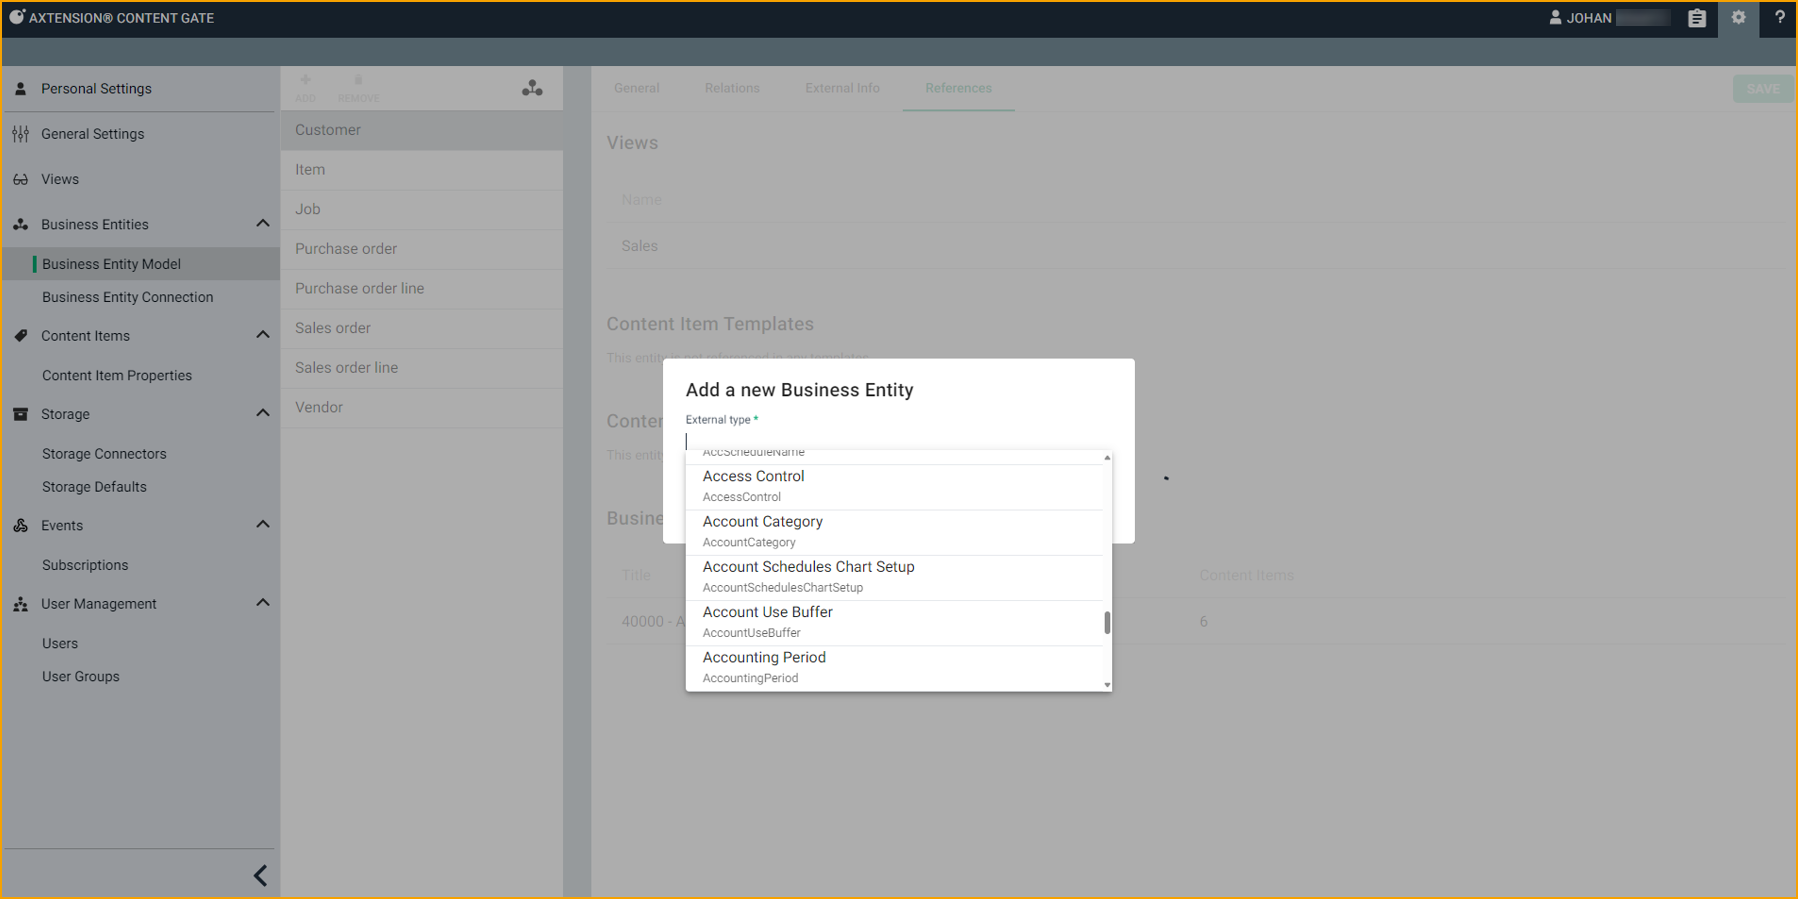The height and width of the screenshot is (899, 1798).
Task: Switch to the External Info tab
Action: tap(843, 88)
